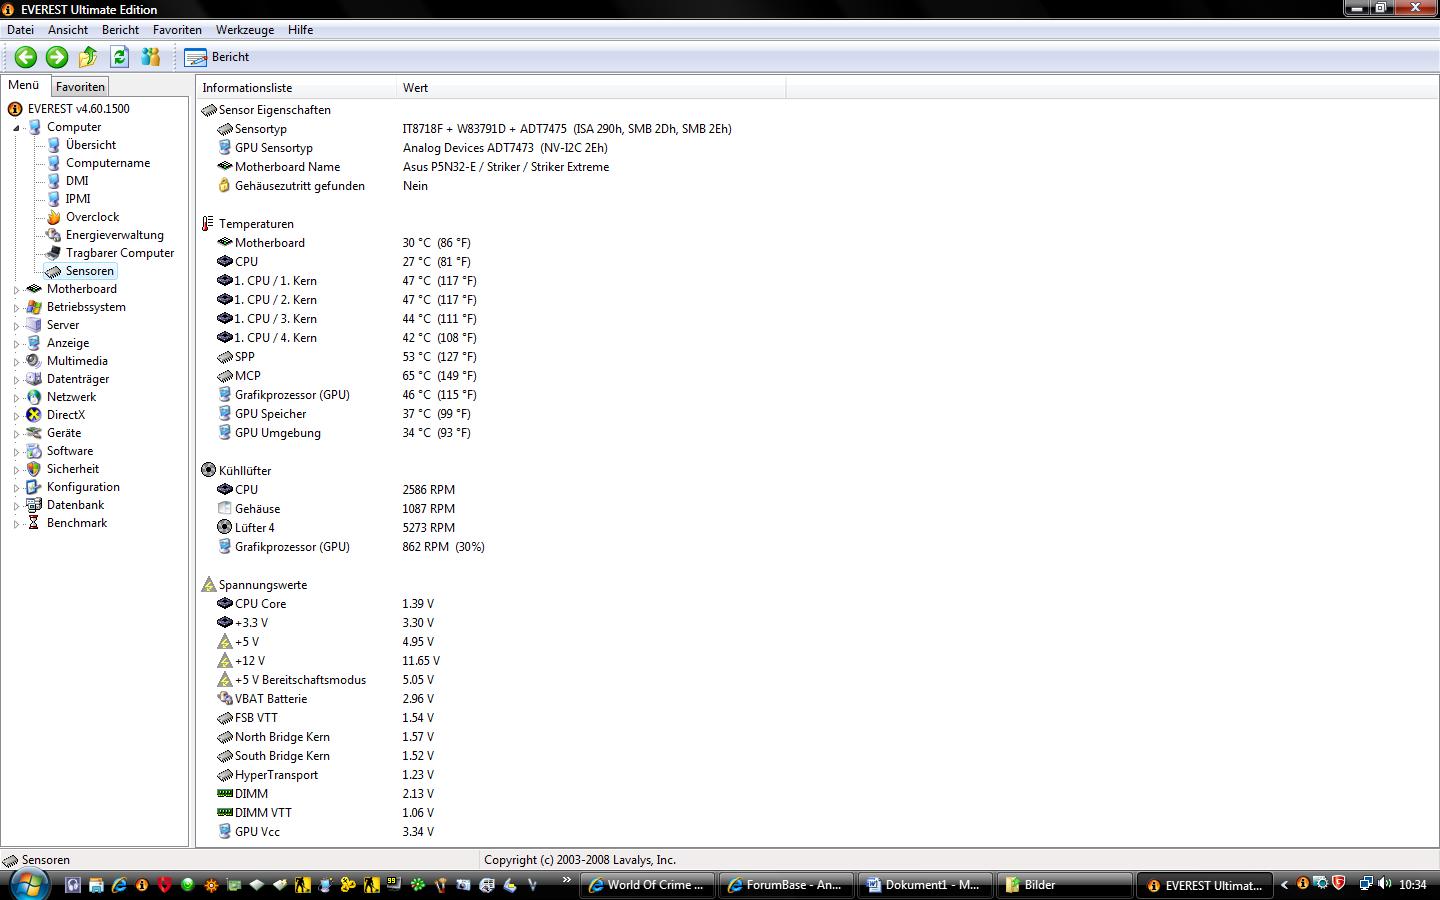Click the Overclock flame icon

click(x=54, y=217)
